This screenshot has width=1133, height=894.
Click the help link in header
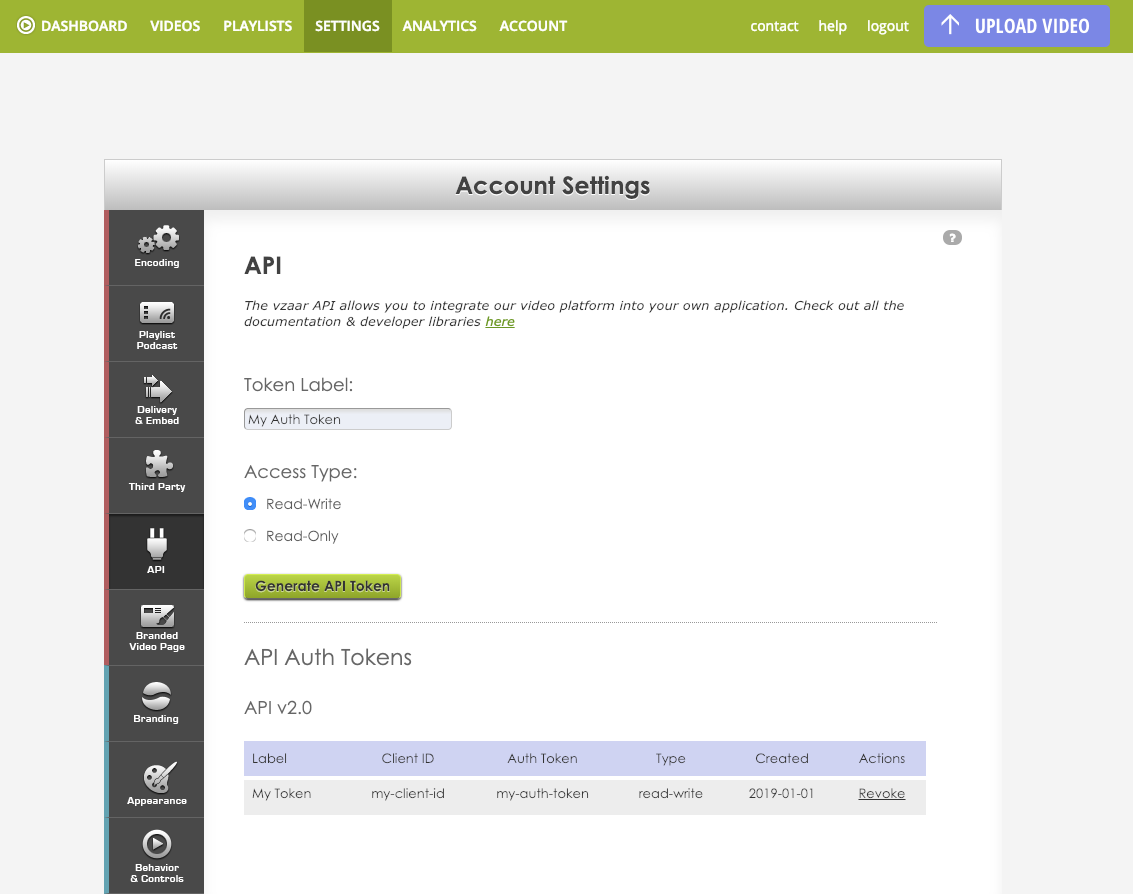point(832,26)
